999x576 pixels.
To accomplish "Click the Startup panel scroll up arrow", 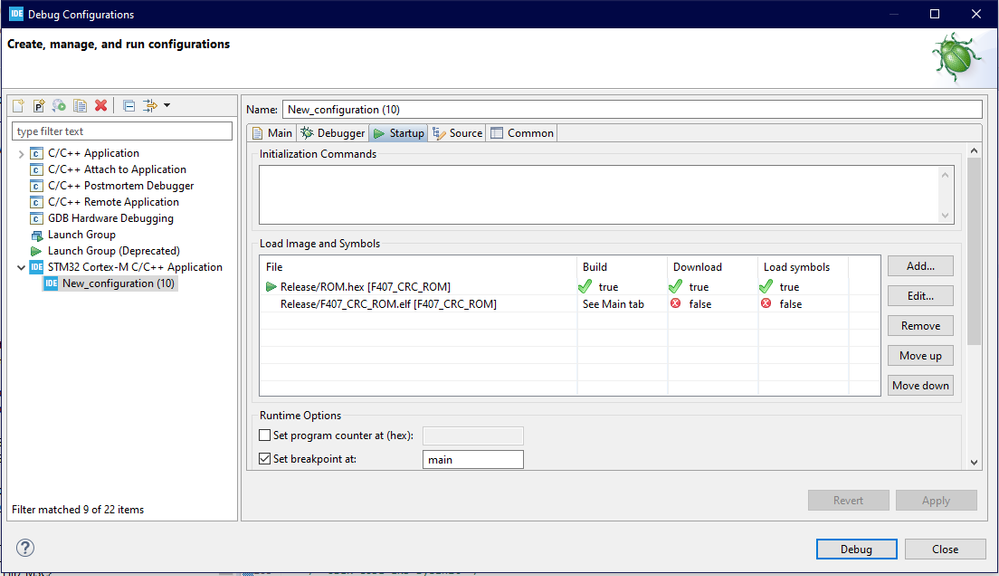I will (974, 151).
